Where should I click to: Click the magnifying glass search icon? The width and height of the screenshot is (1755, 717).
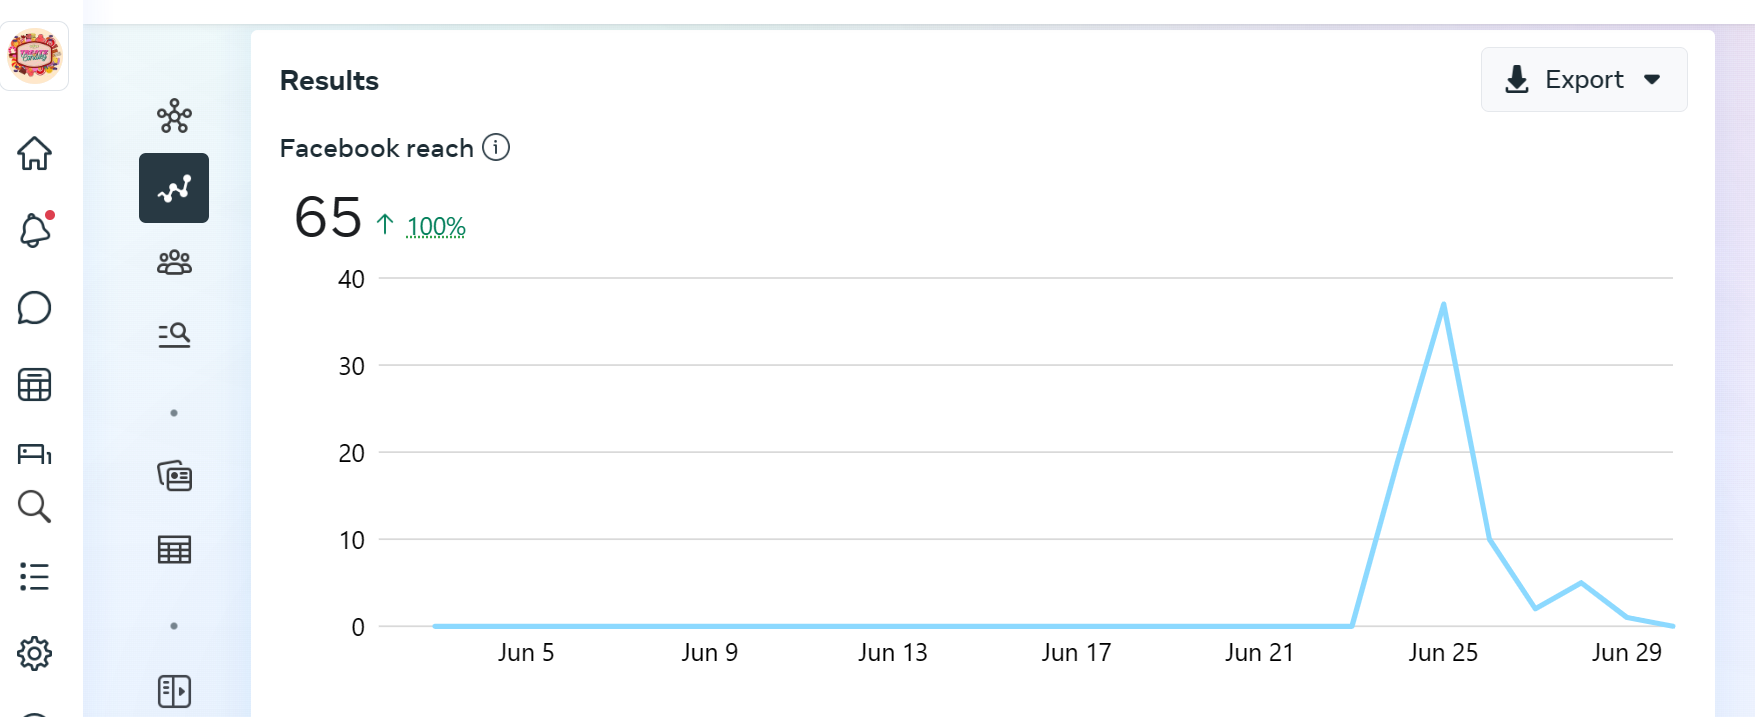point(34,507)
